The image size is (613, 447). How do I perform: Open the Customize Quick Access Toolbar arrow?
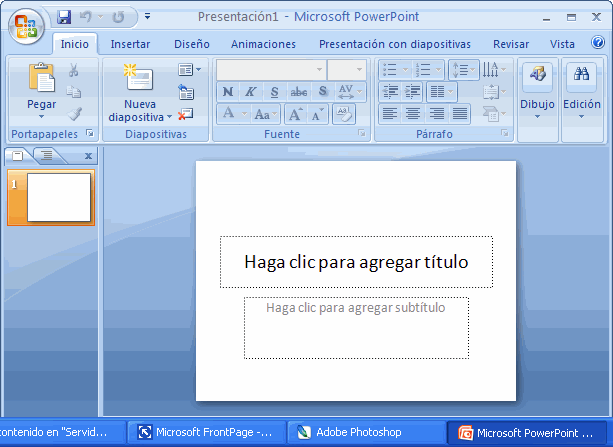(x=147, y=16)
